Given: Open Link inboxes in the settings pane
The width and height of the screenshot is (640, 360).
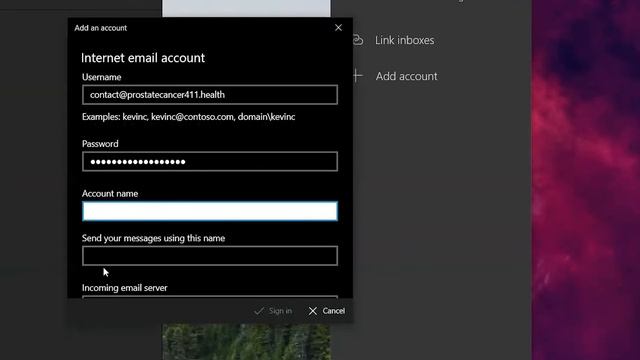Looking at the screenshot, I should pos(404,40).
